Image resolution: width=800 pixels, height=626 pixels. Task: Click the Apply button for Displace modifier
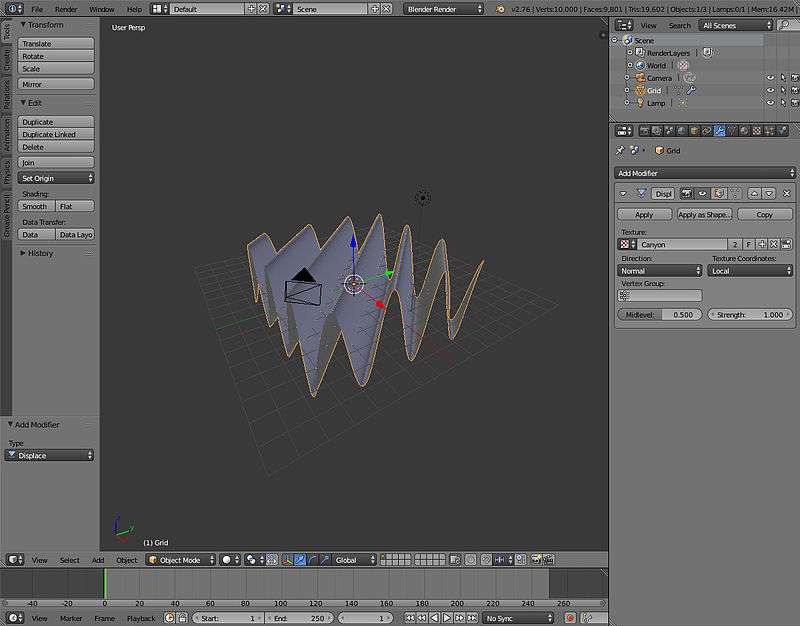[x=644, y=214]
